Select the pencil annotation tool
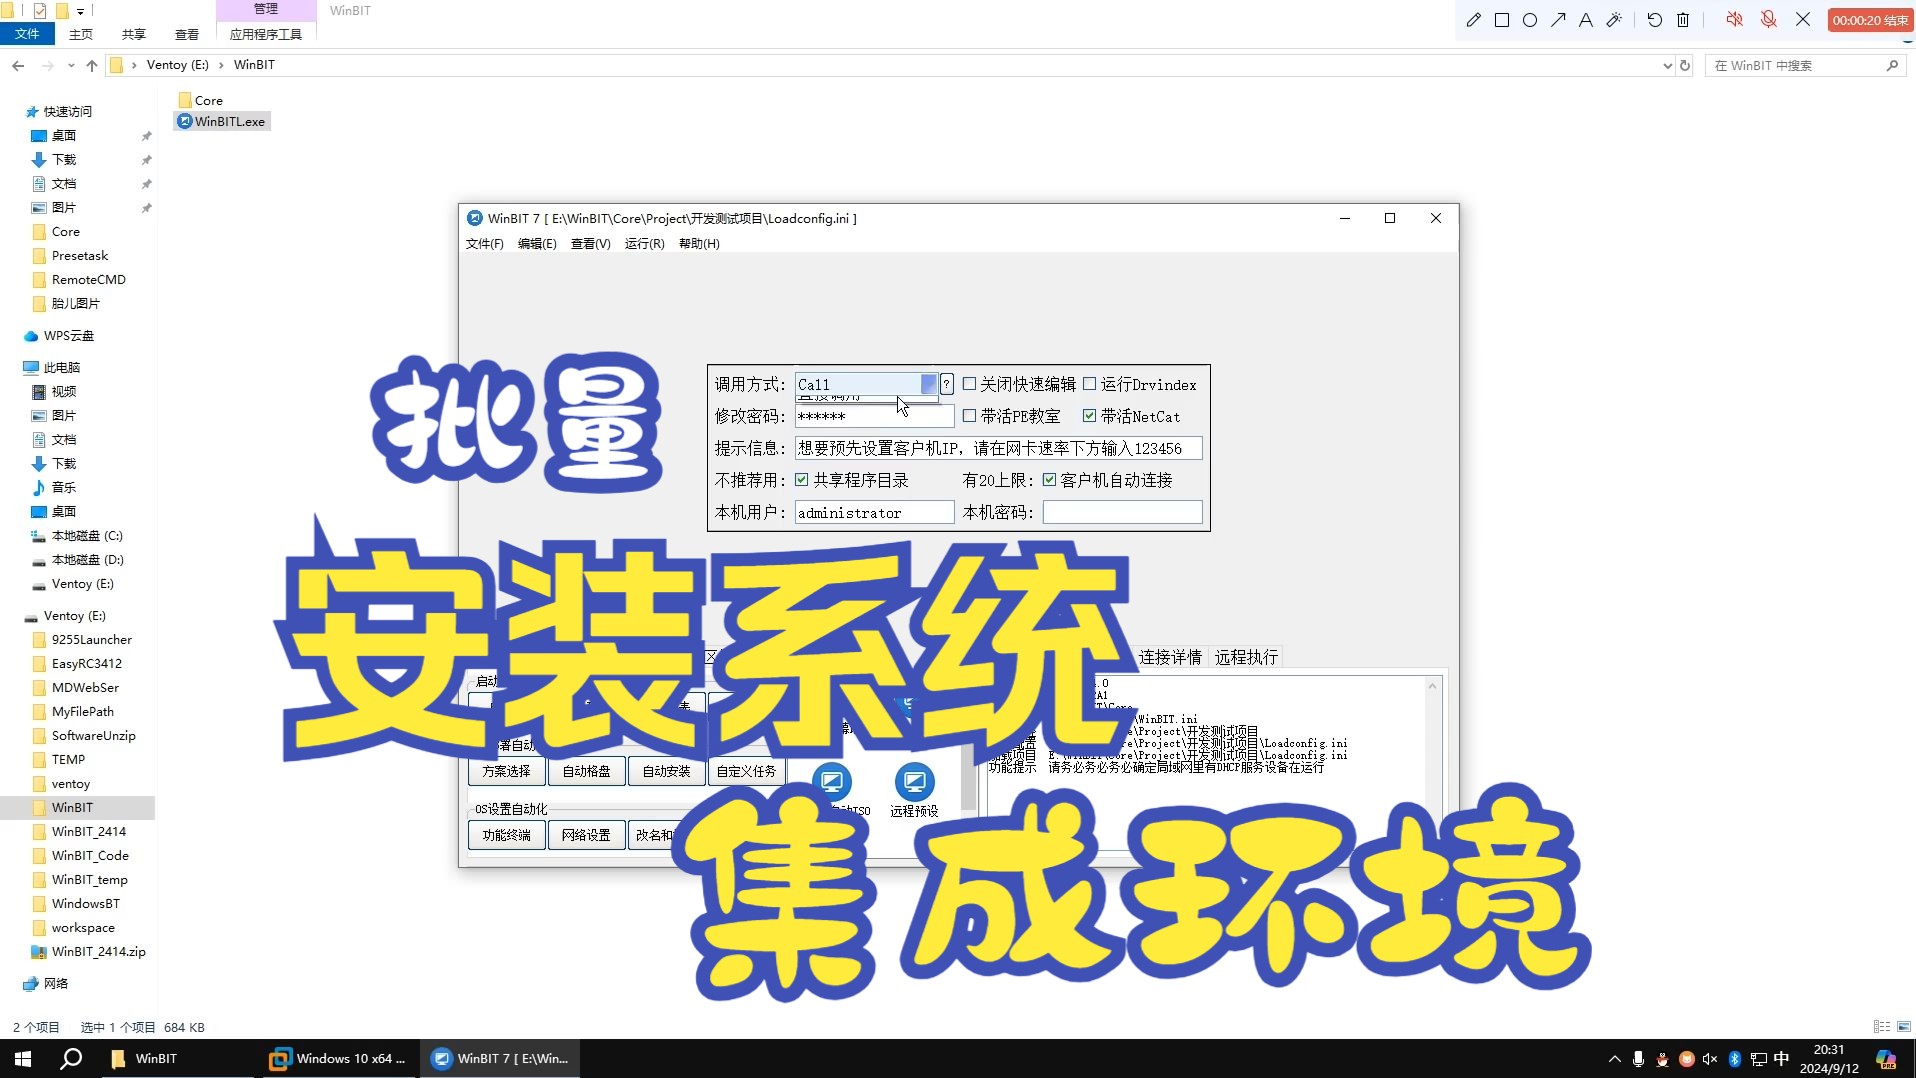The image size is (1916, 1078). 1473,19
